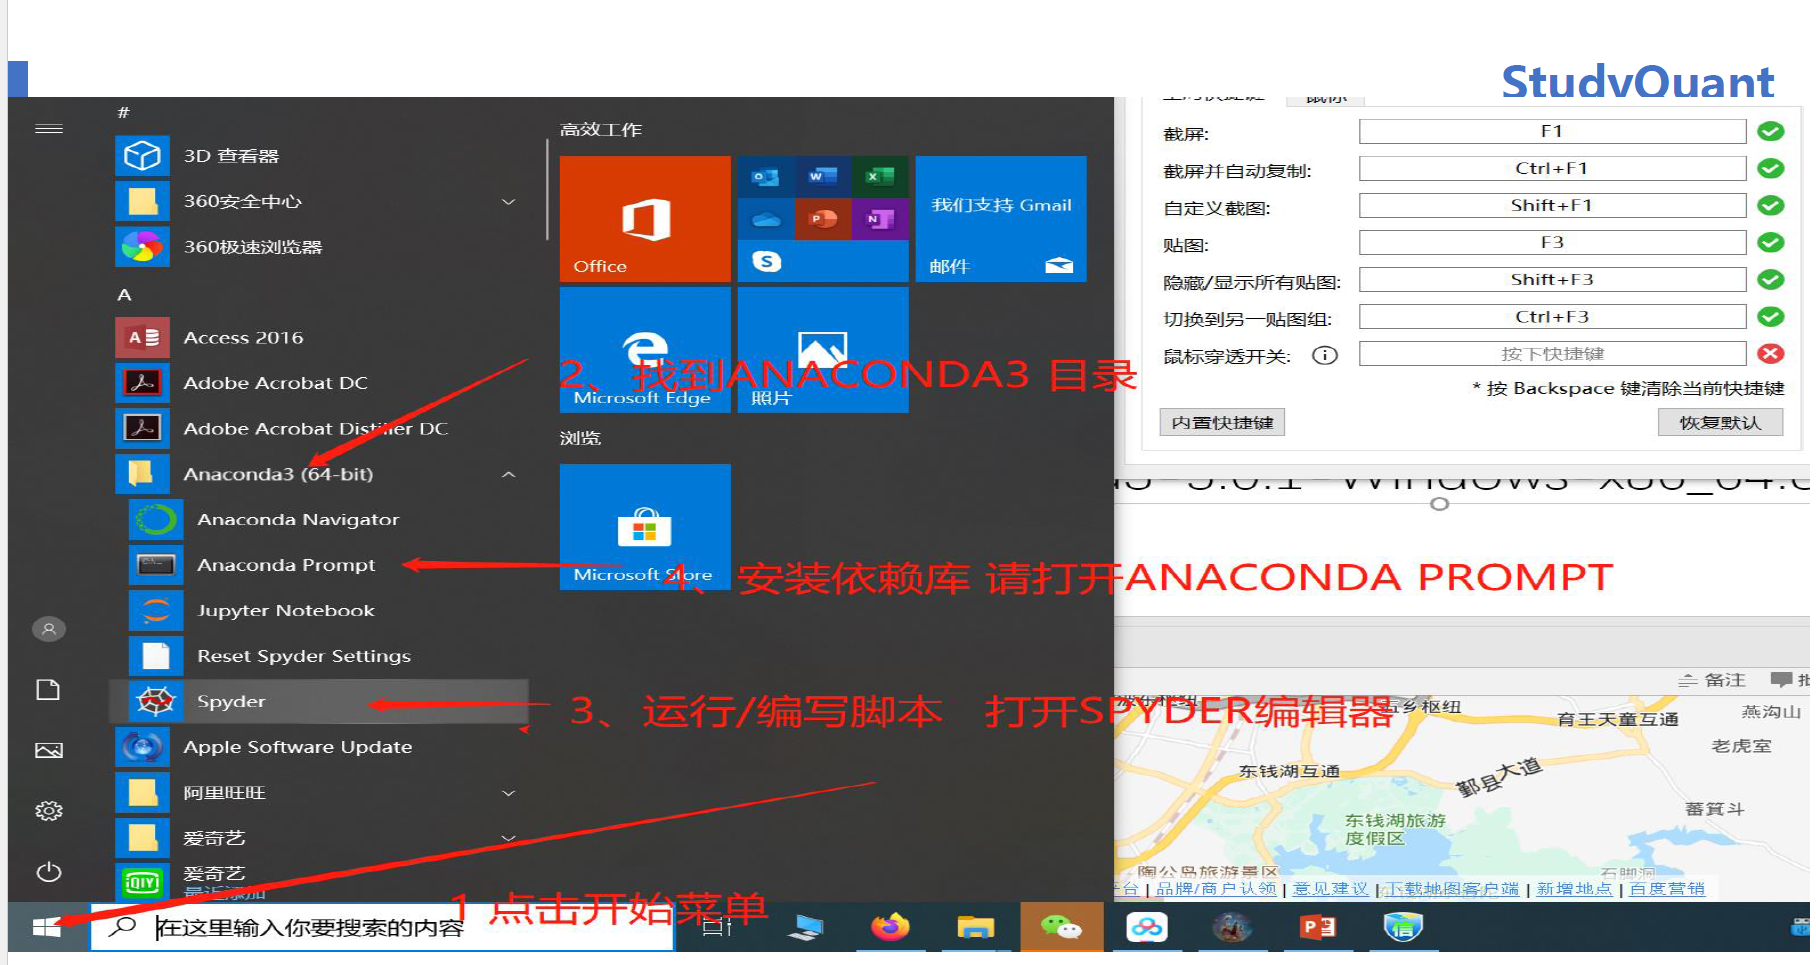This screenshot has width=1816, height=965.
Task: Open the green iQIYI 爱奇艺 app
Action: point(320,881)
